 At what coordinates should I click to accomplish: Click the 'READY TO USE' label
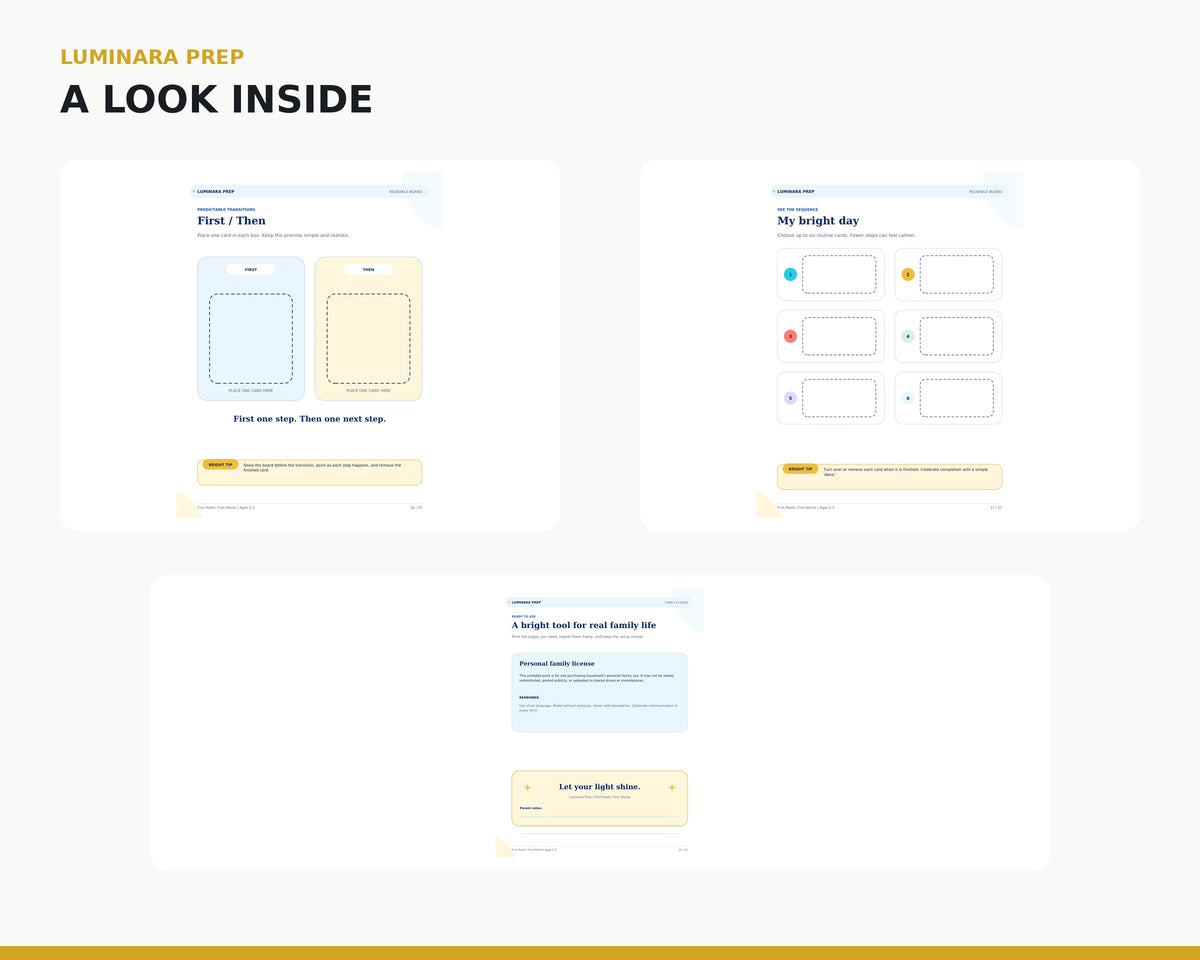click(524, 616)
